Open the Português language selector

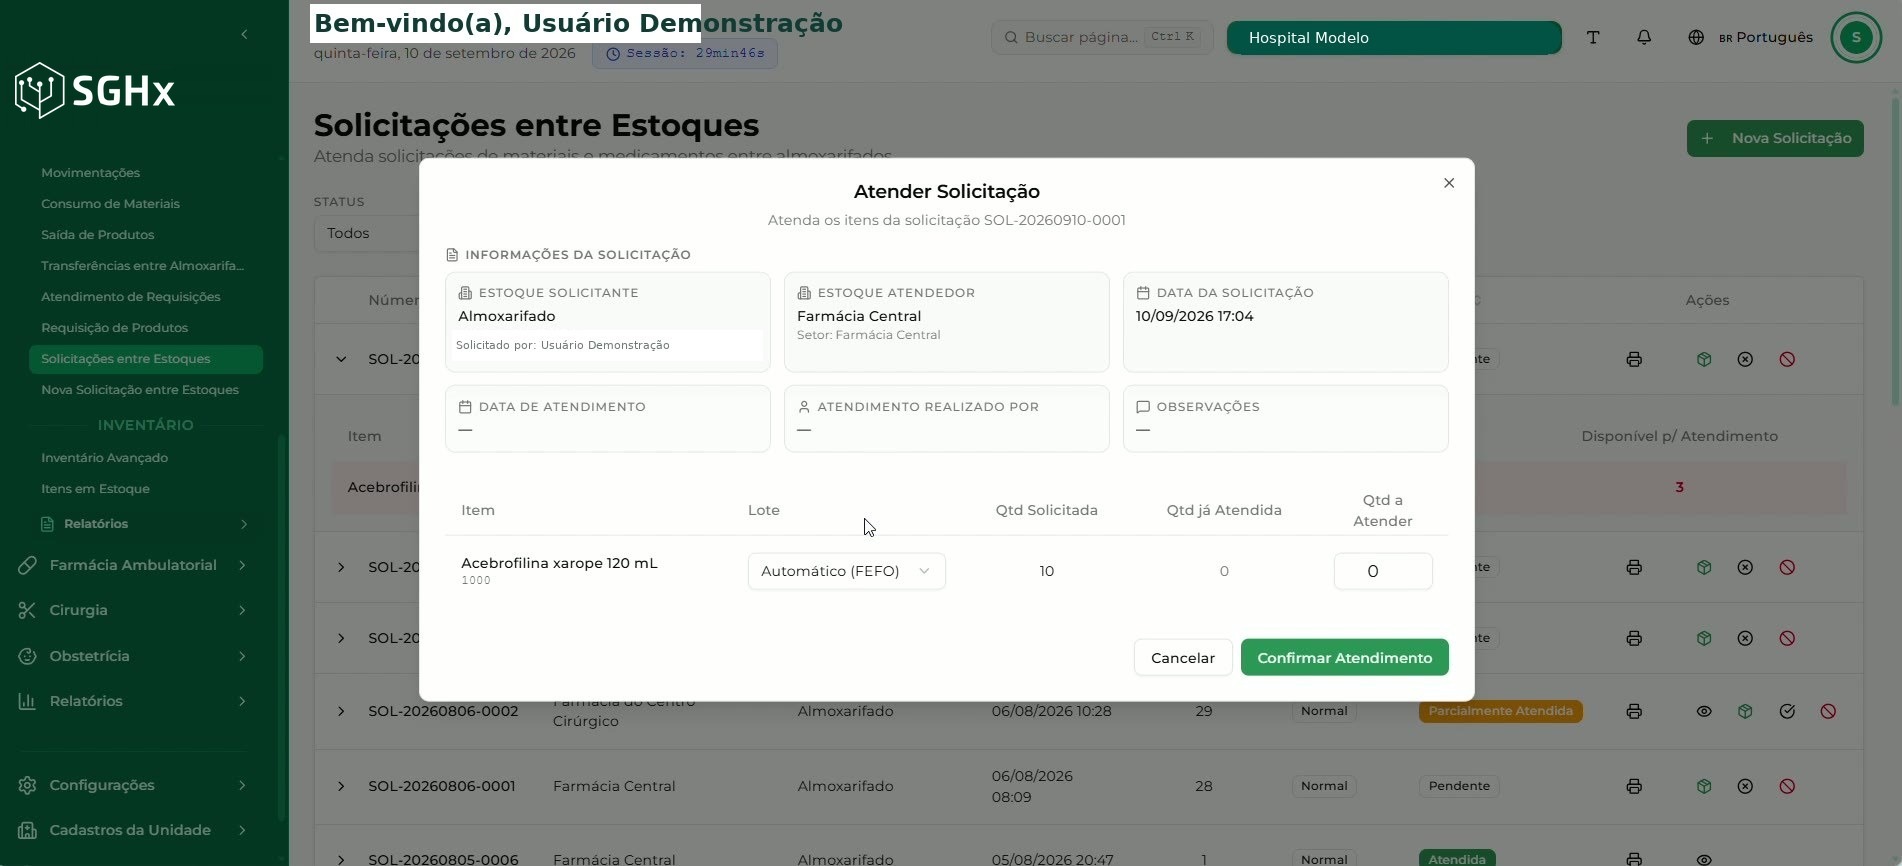pyautogui.click(x=1751, y=38)
